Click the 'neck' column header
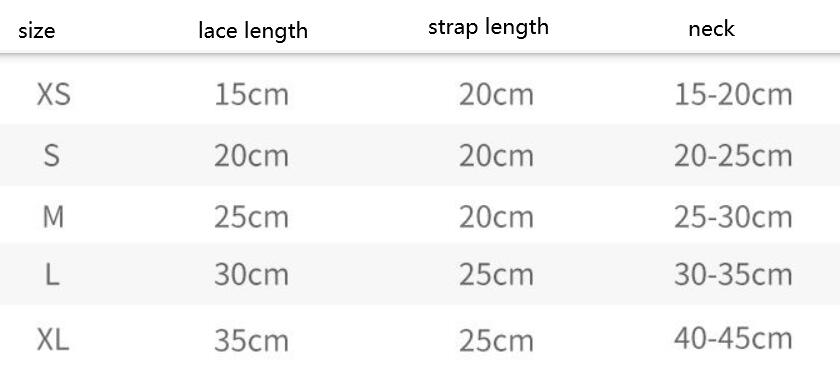Image resolution: width=840 pixels, height=378 pixels. [x=711, y=29]
